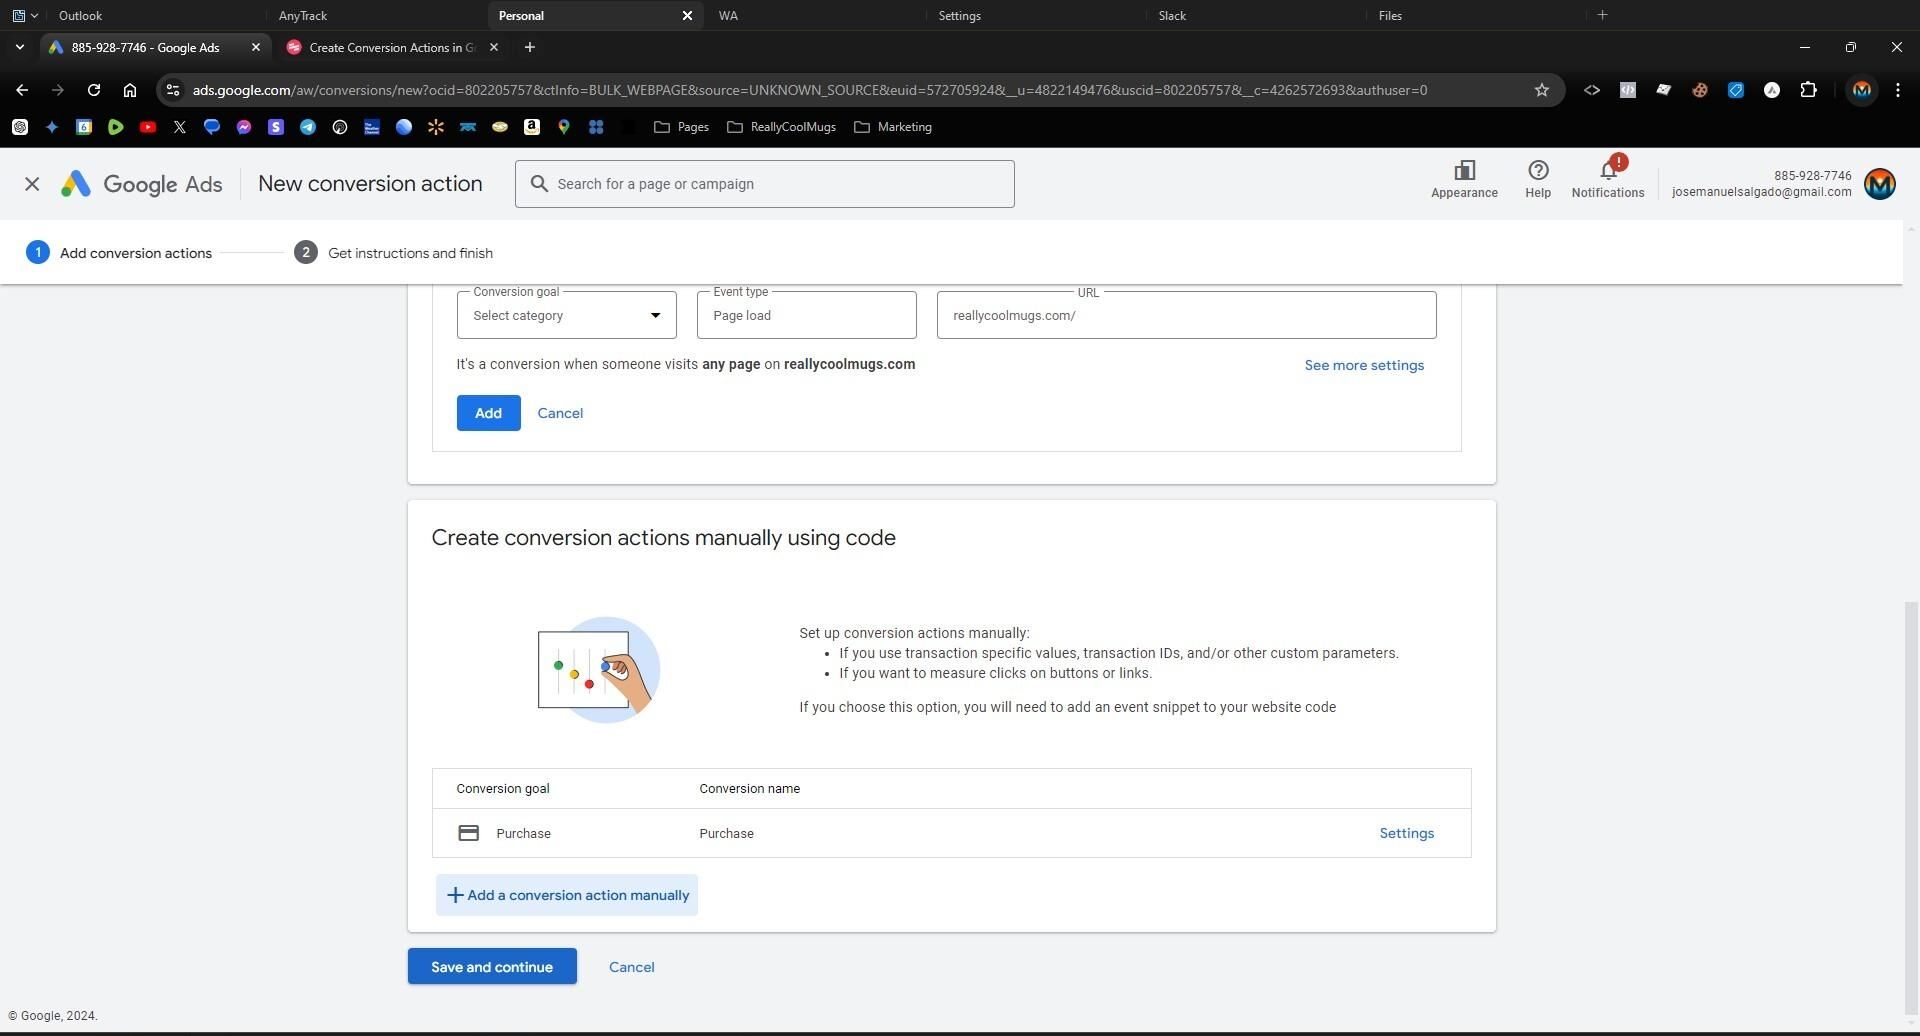Viewport: 1920px width, 1036px height.
Task: Click the Google Ads logo
Action: (x=141, y=184)
